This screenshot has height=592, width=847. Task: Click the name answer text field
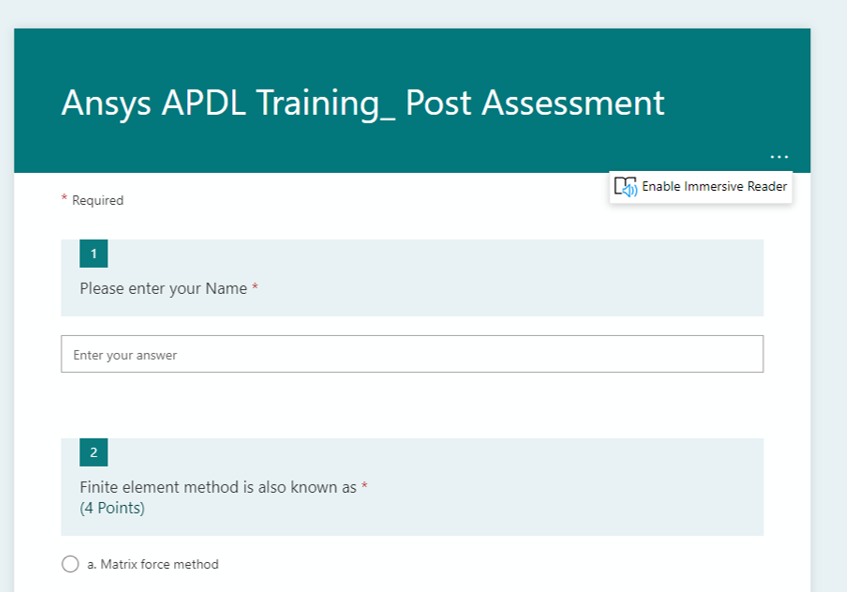point(412,354)
